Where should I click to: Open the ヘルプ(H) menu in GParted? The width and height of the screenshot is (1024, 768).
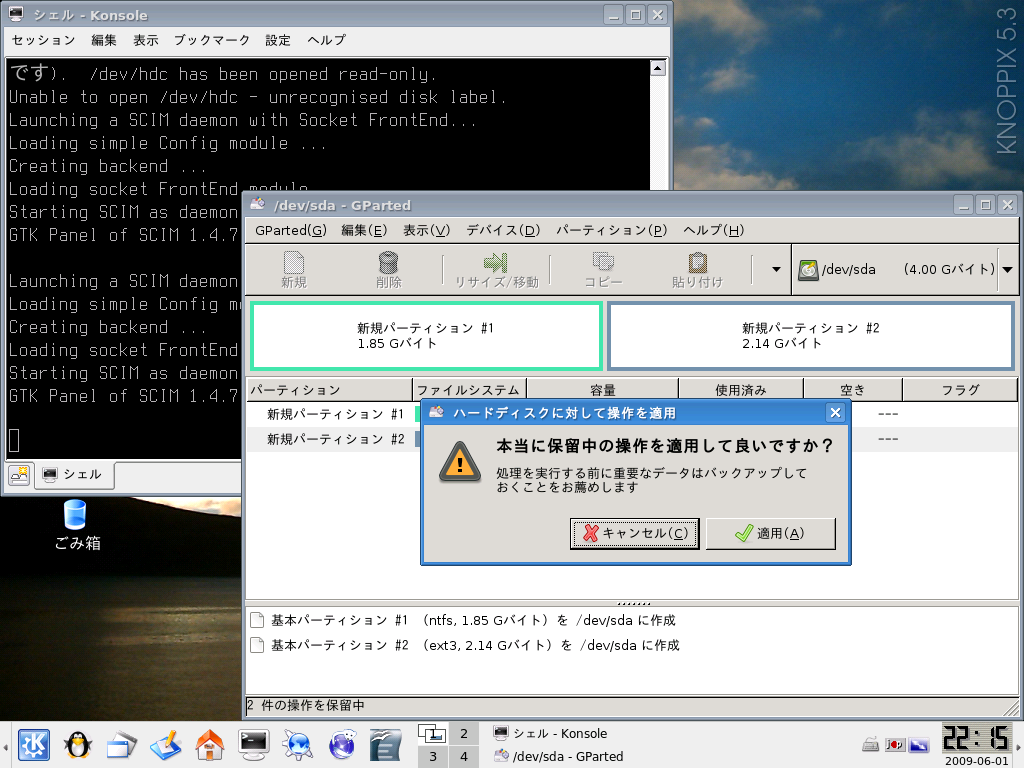tap(713, 230)
